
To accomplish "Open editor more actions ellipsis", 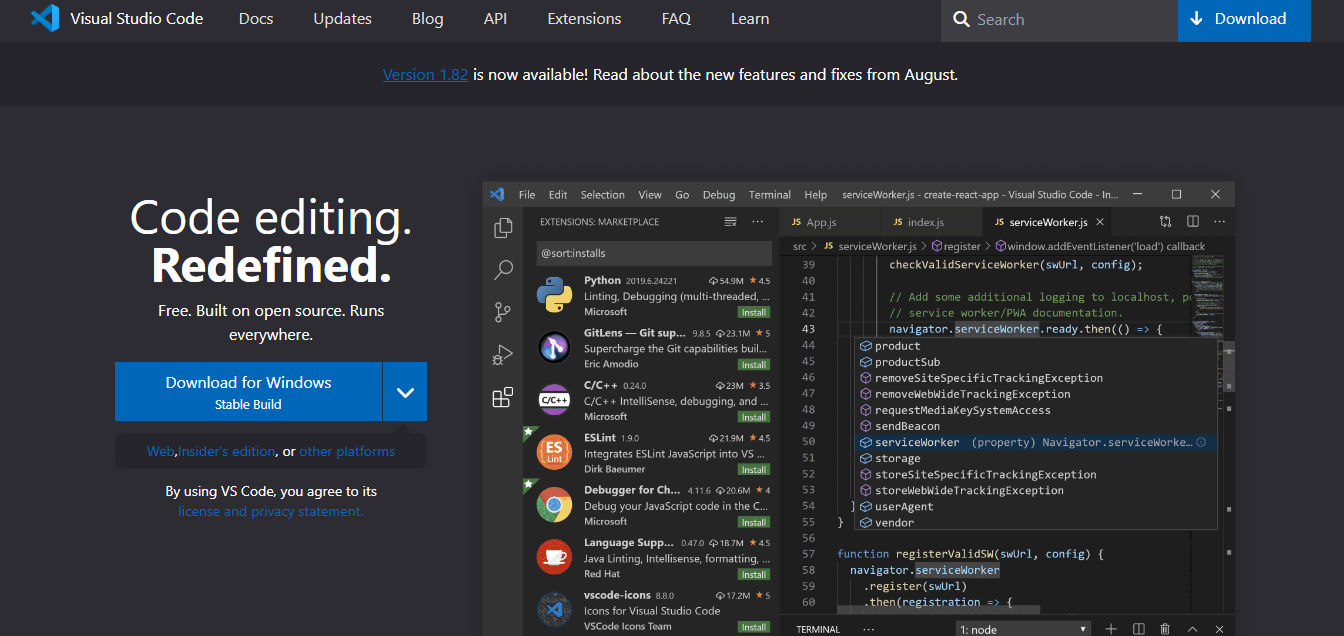I will point(1219,222).
